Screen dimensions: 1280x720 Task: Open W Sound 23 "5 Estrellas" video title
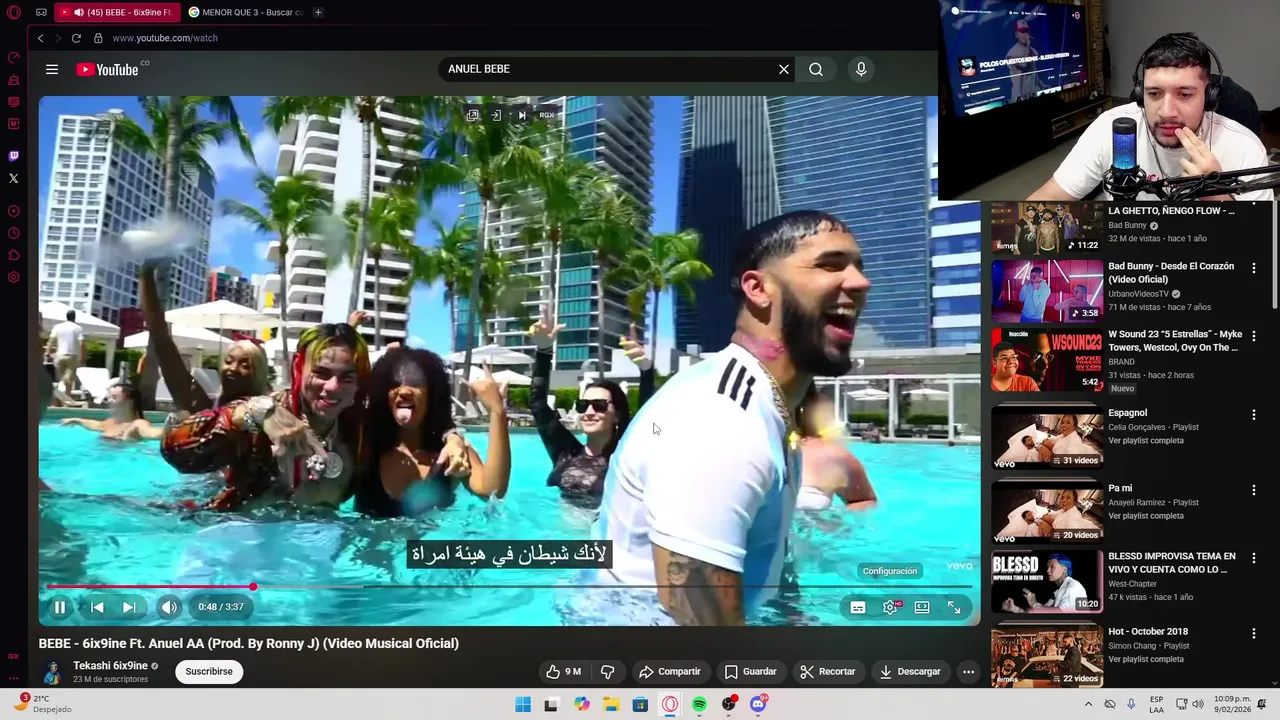coord(1175,341)
